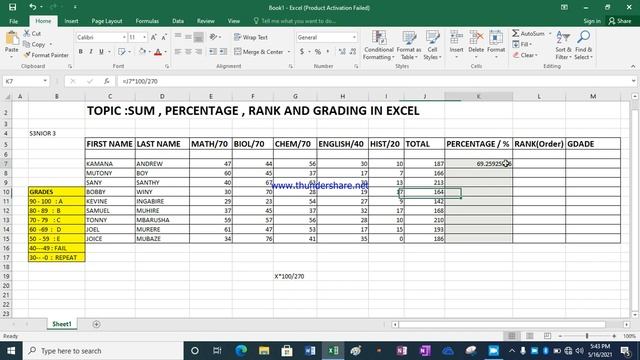Open Conditional Formatting menu
The width and height of the screenshot is (640, 360).
click(x=379, y=45)
